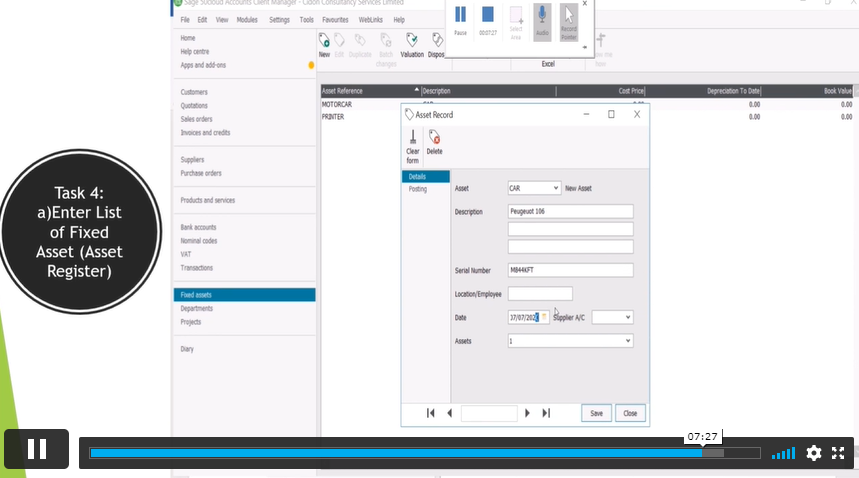Go to previous asset record

point(450,413)
